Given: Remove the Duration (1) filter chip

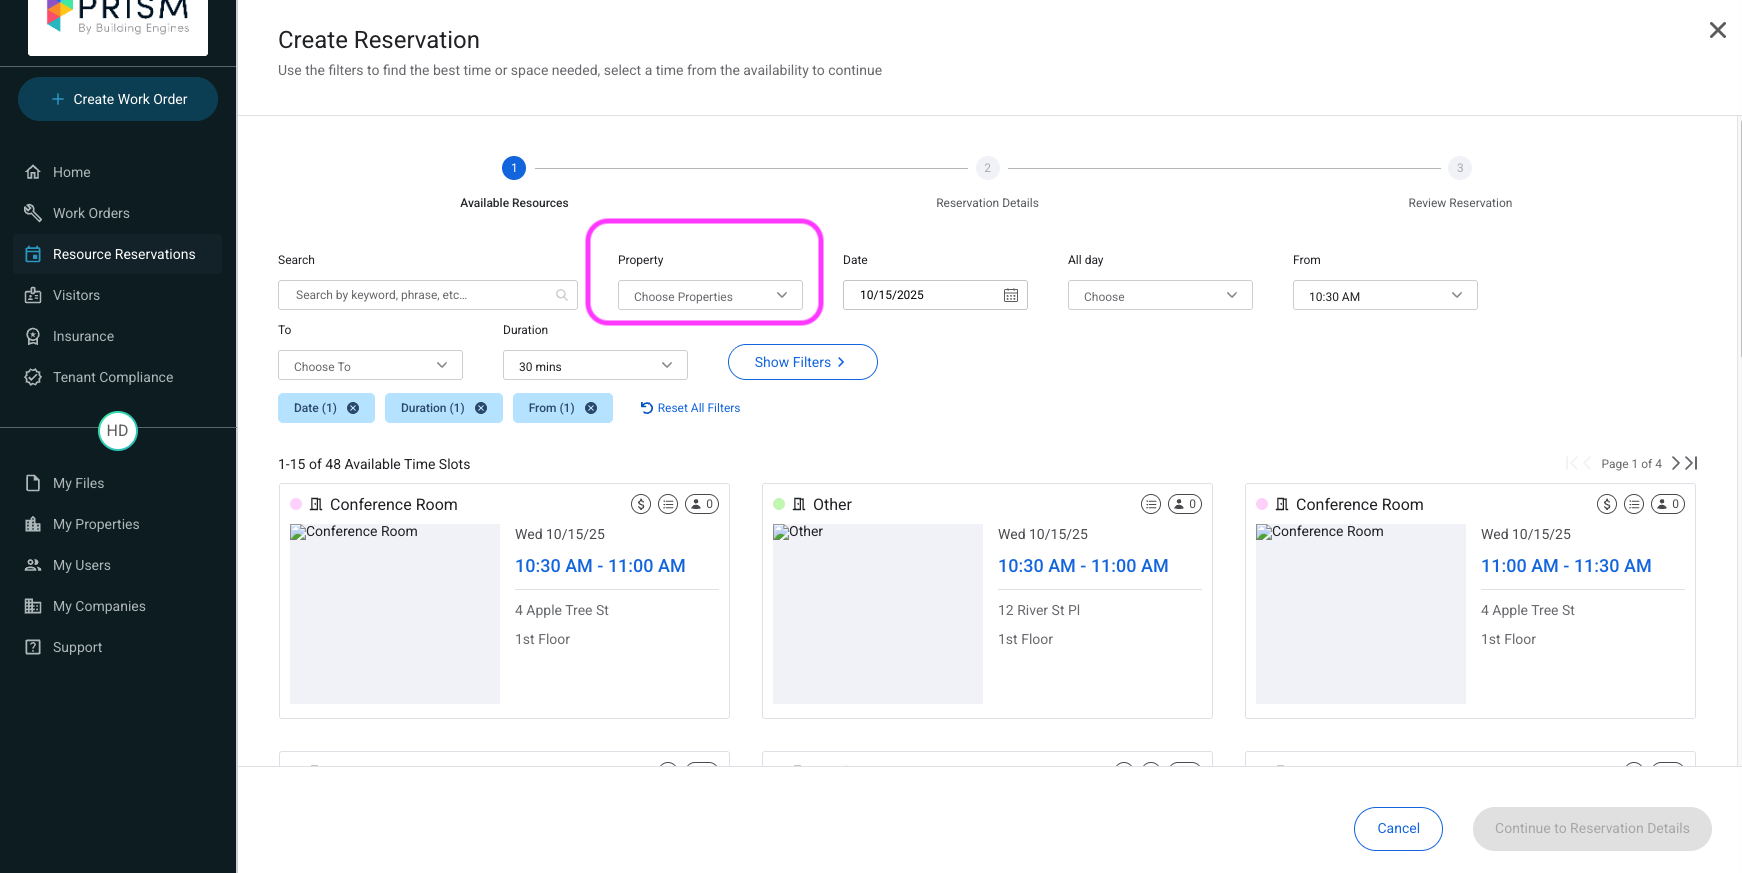Looking at the screenshot, I should pyautogui.click(x=481, y=408).
